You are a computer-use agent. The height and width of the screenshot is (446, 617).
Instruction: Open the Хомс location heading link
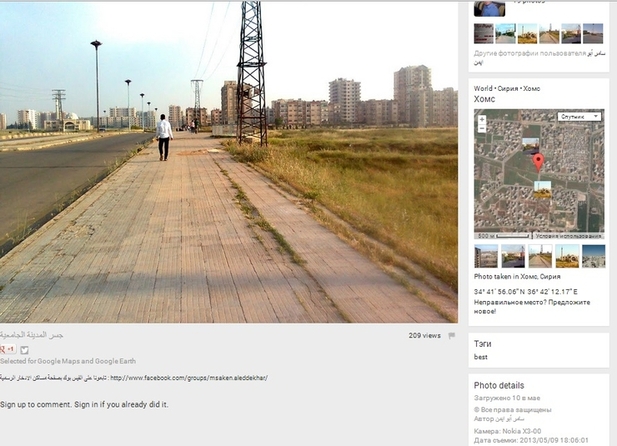point(484,99)
